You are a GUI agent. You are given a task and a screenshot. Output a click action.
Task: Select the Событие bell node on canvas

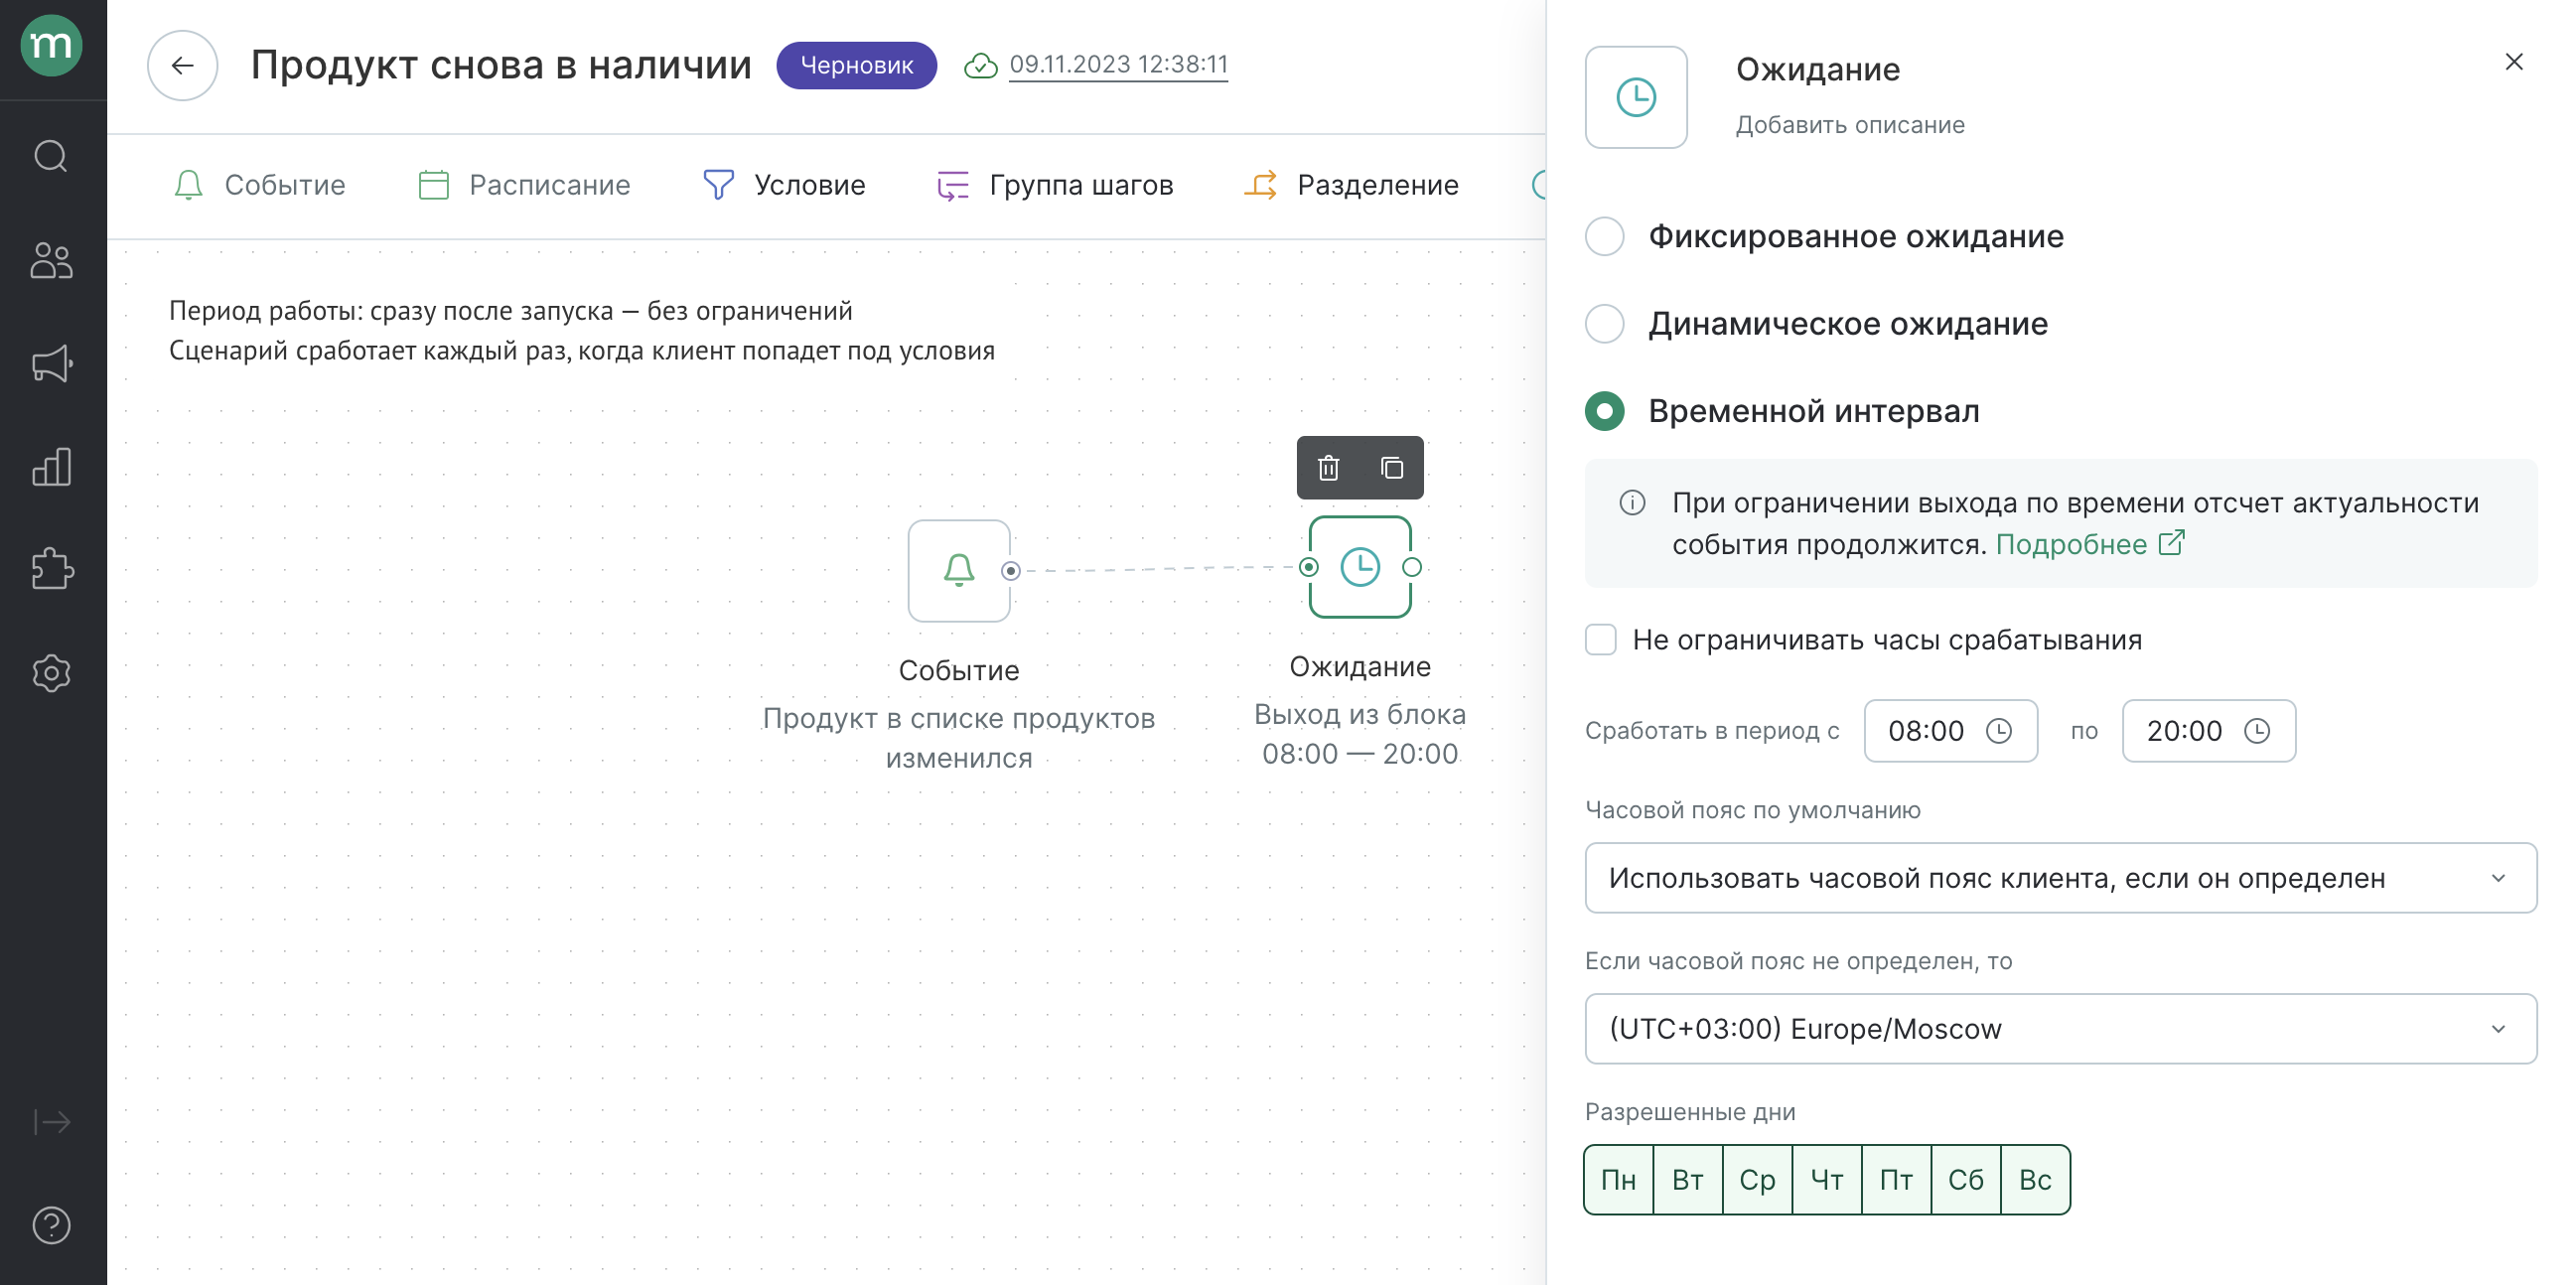tap(958, 570)
